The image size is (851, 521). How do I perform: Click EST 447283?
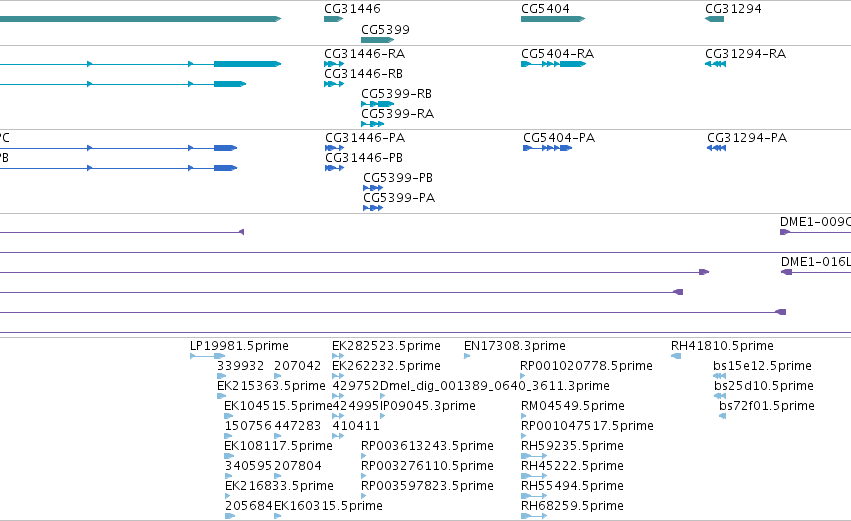297,427
